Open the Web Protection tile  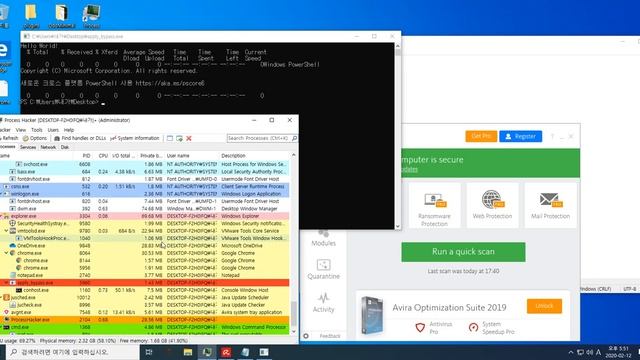pyautogui.click(x=492, y=205)
